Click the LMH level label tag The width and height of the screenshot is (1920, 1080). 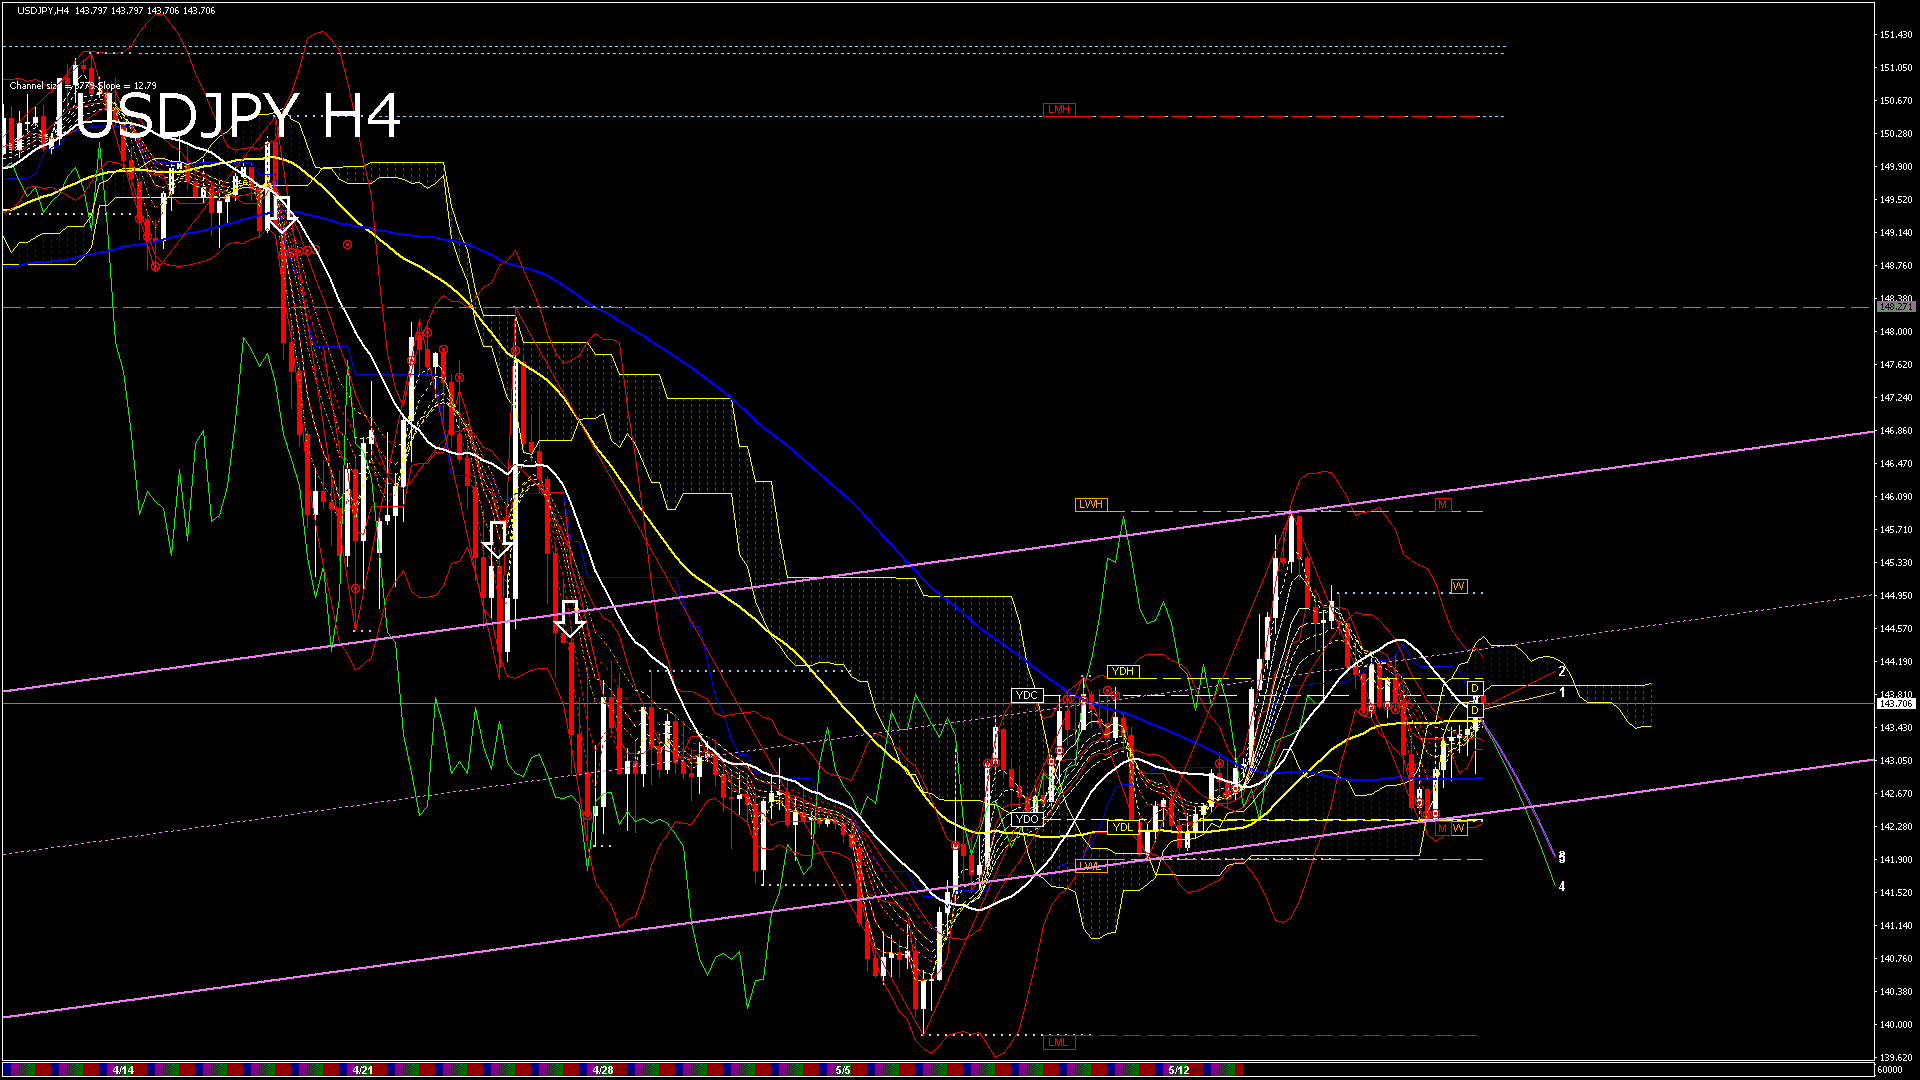coord(1058,109)
